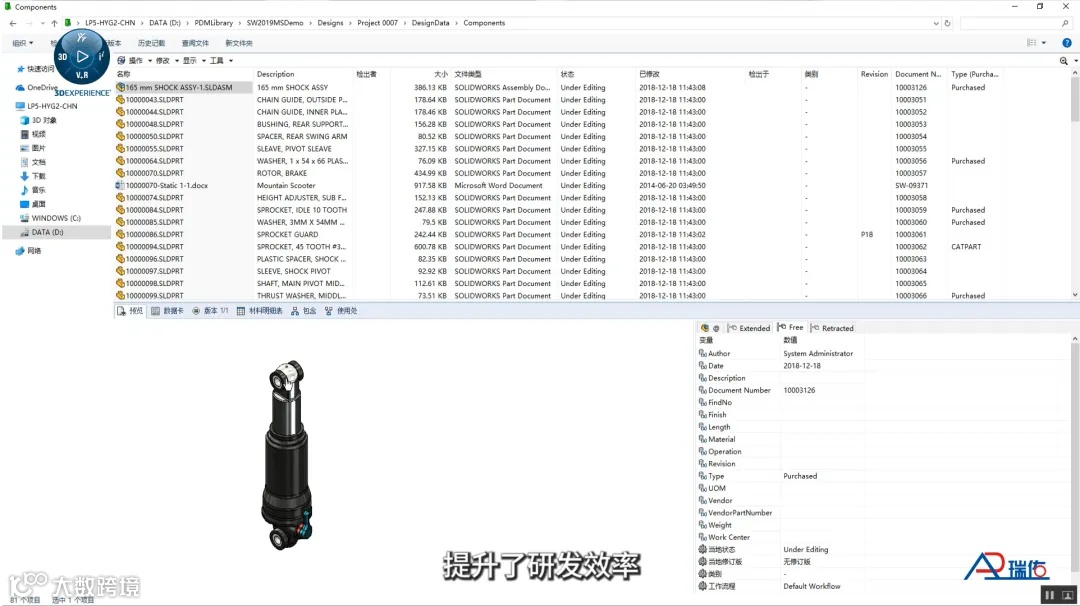Click the Music folder icon
Viewport: 1080px width, 606px height.
coord(25,190)
